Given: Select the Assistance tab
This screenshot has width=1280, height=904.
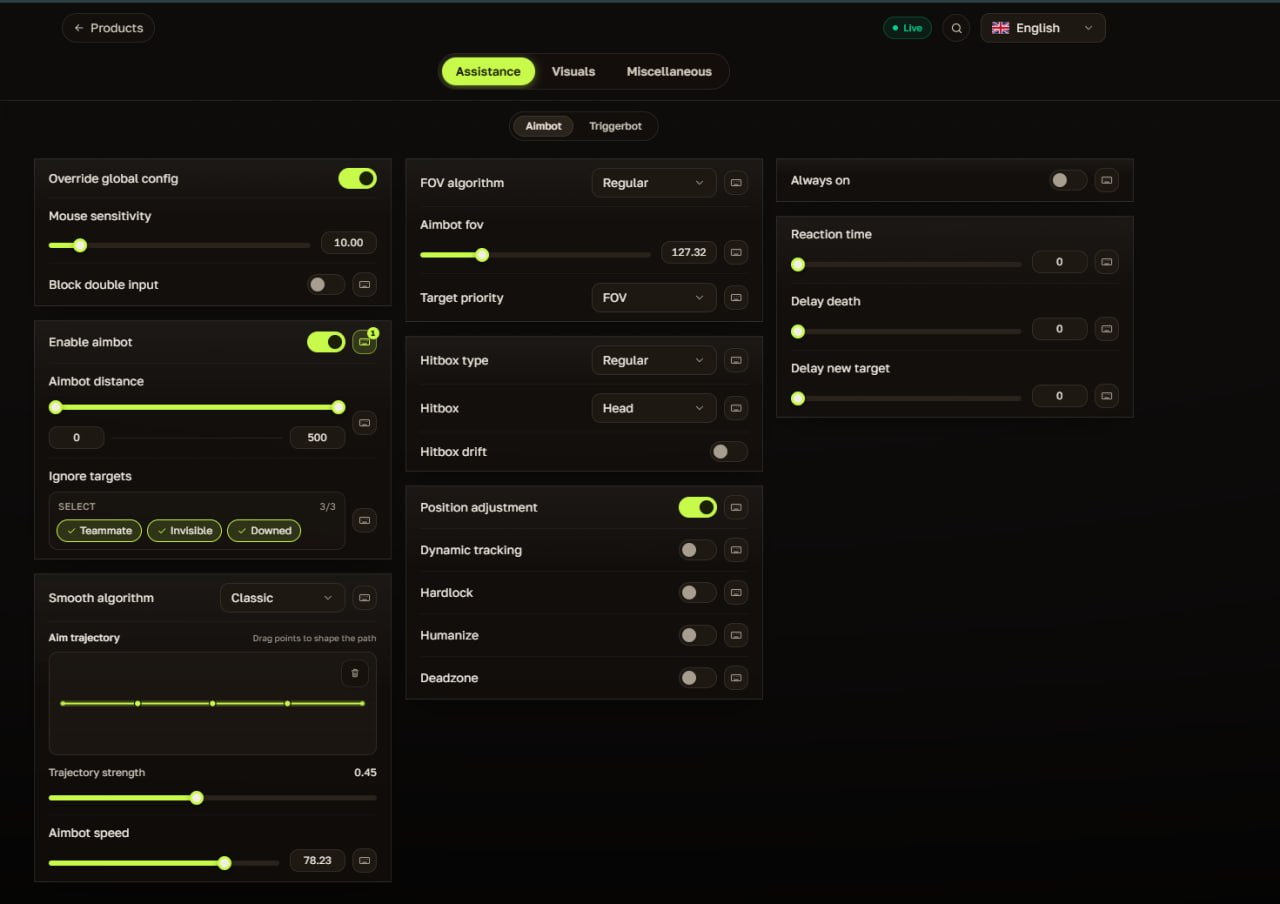Looking at the screenshot, I should pos(488,72).
